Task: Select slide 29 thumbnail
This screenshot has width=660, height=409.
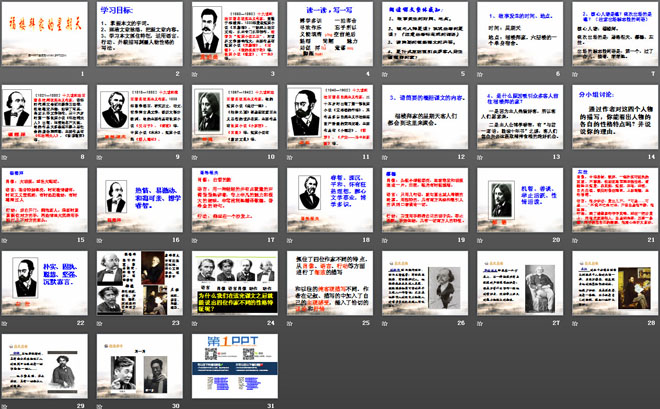Action: pyautogui.click(x=45, y=367)
